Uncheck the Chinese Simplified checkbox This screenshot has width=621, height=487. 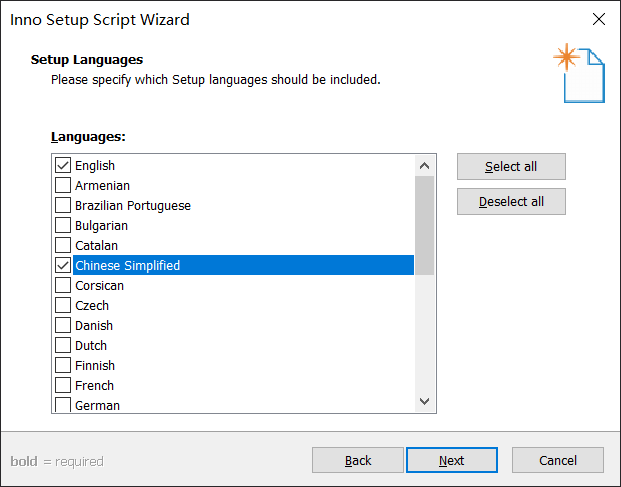[63, 265]
